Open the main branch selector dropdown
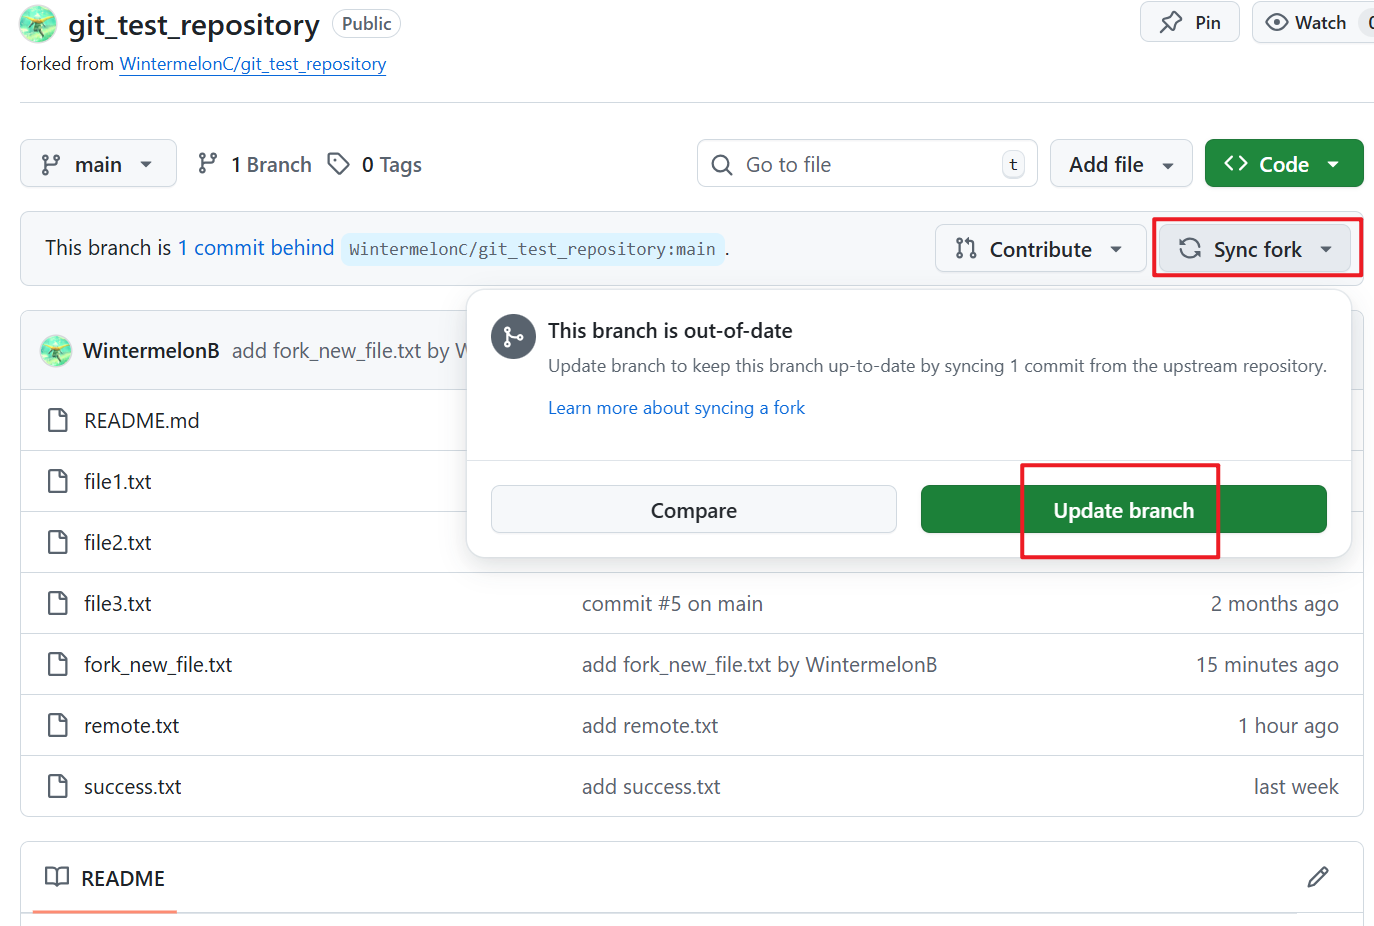Screen dimensions: 1374x926 click(98, 164)
